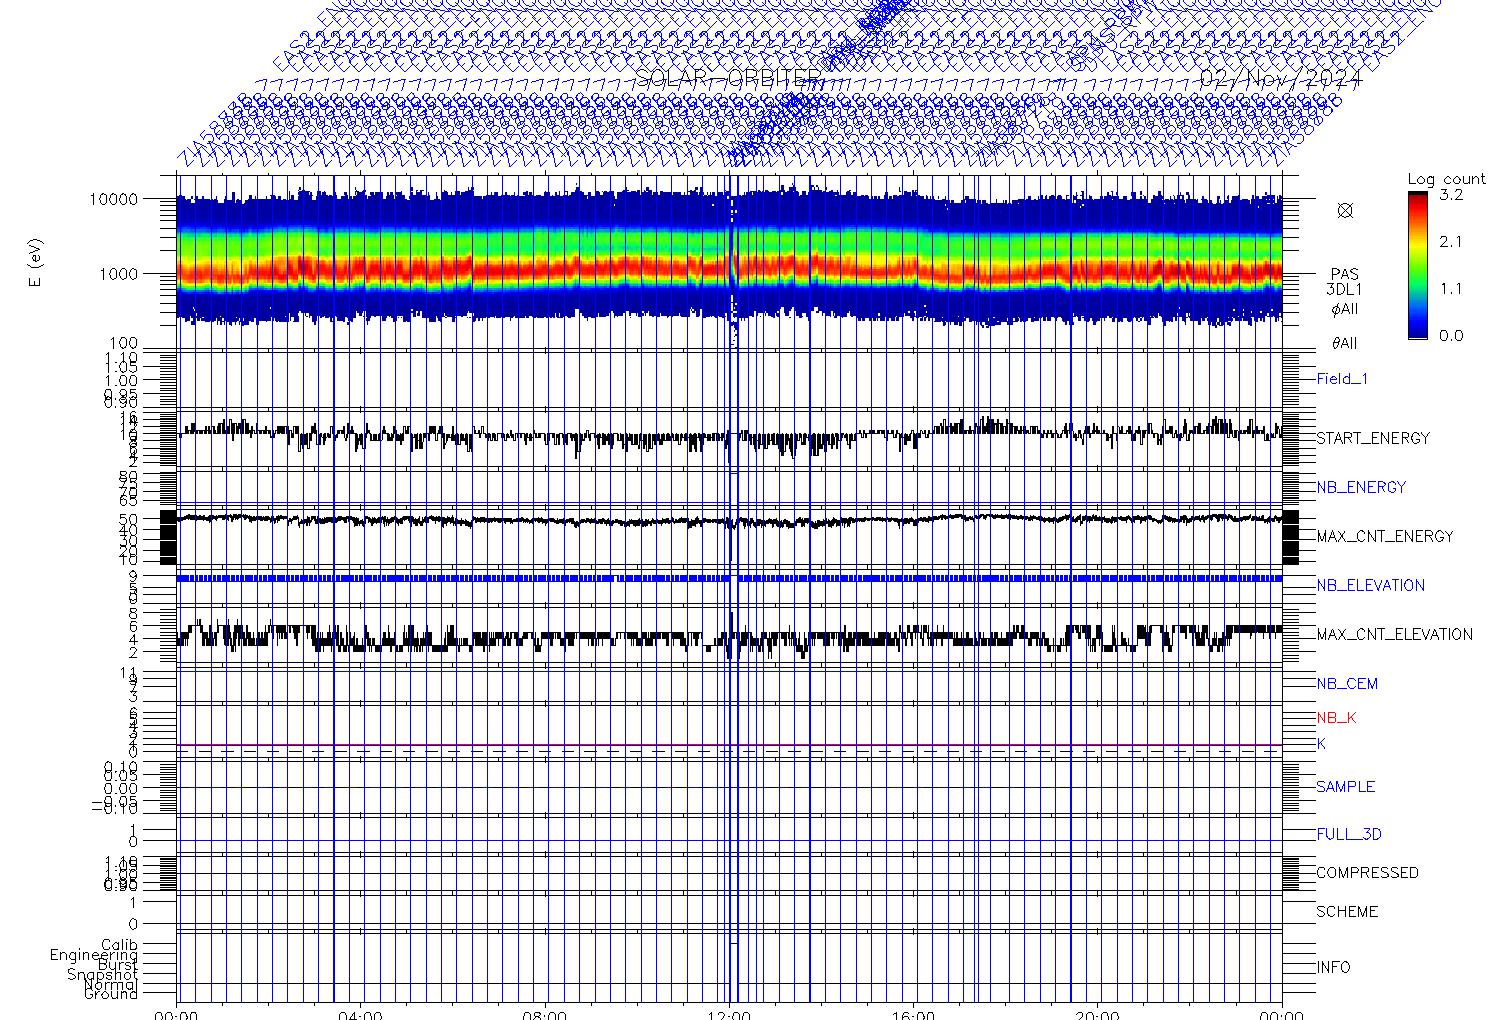Click the Burst mode label in INFO panel

click(x=118, y=965)
